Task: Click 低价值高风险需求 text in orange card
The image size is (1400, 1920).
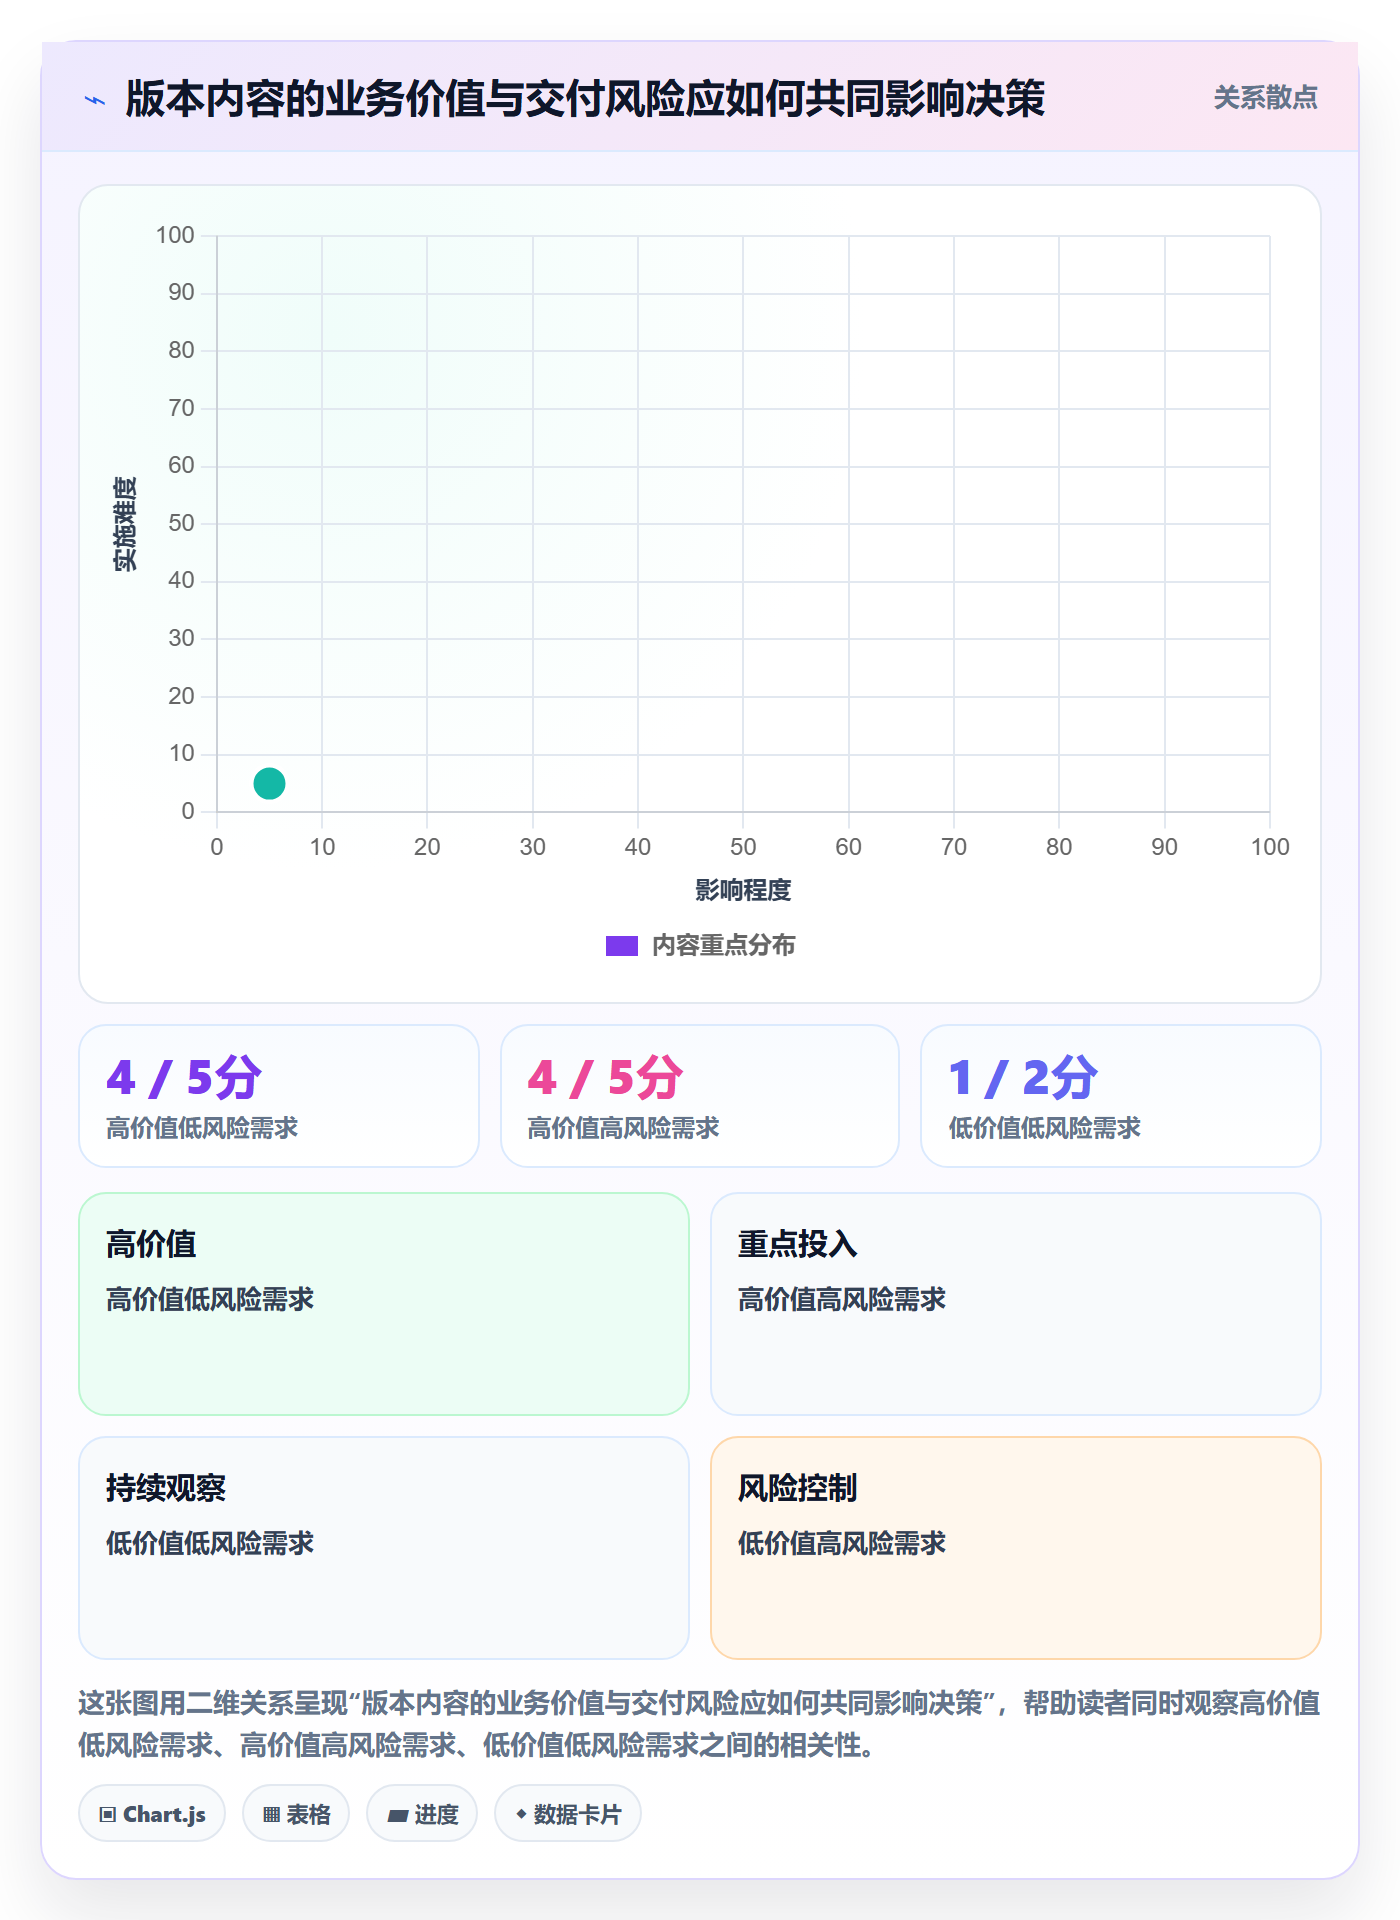Action: point(842,1543)
